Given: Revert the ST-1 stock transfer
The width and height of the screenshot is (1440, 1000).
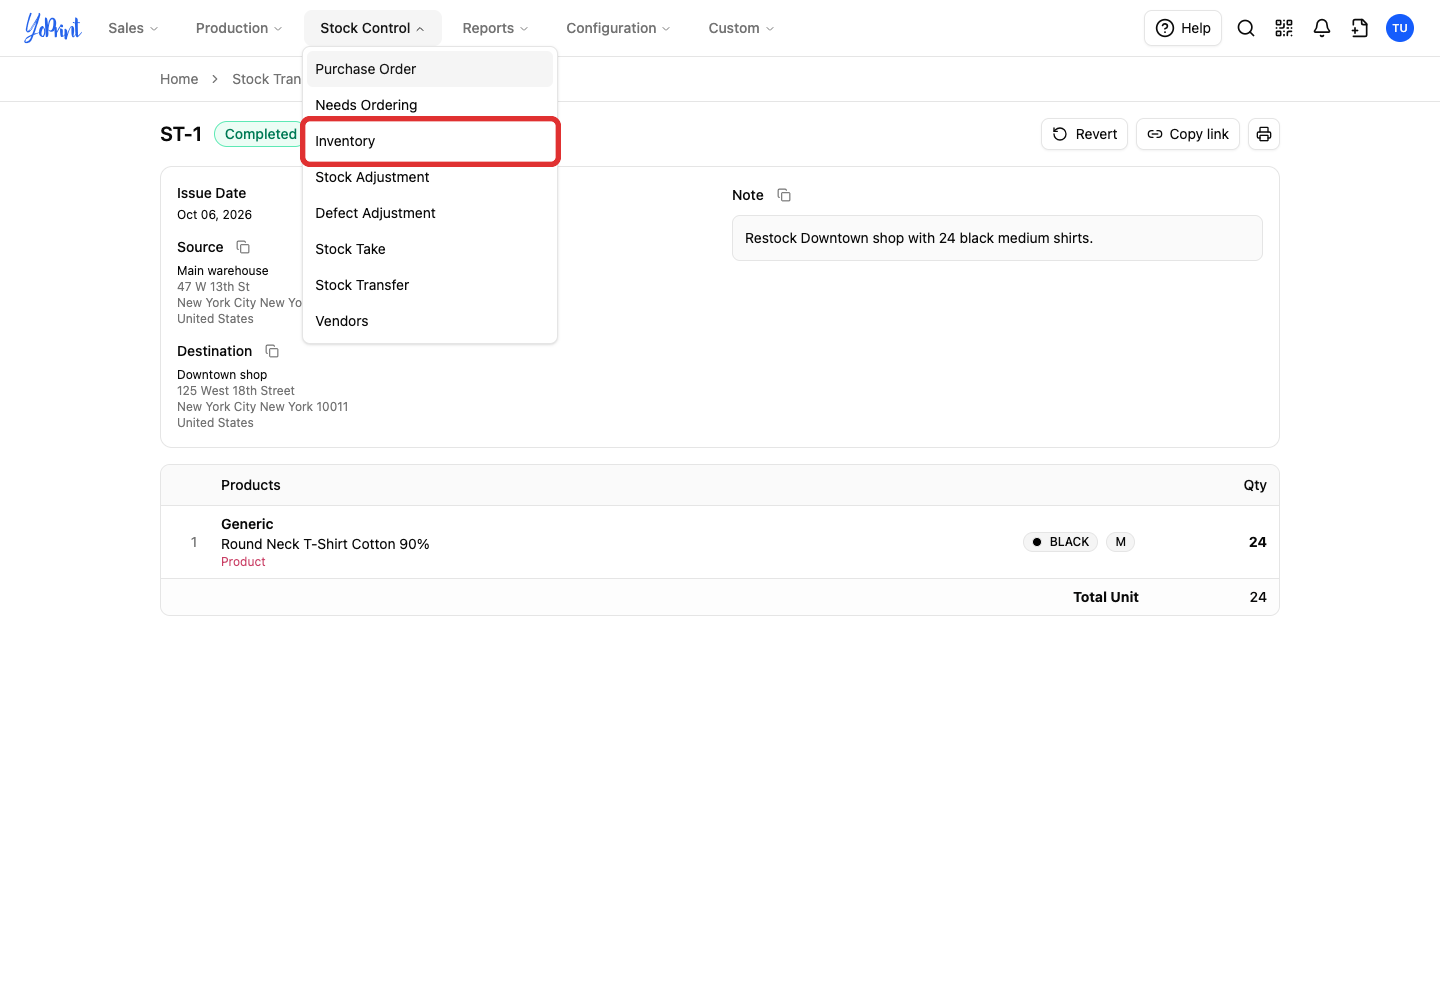Looking at the screenshot, I should click(1084, 134).
